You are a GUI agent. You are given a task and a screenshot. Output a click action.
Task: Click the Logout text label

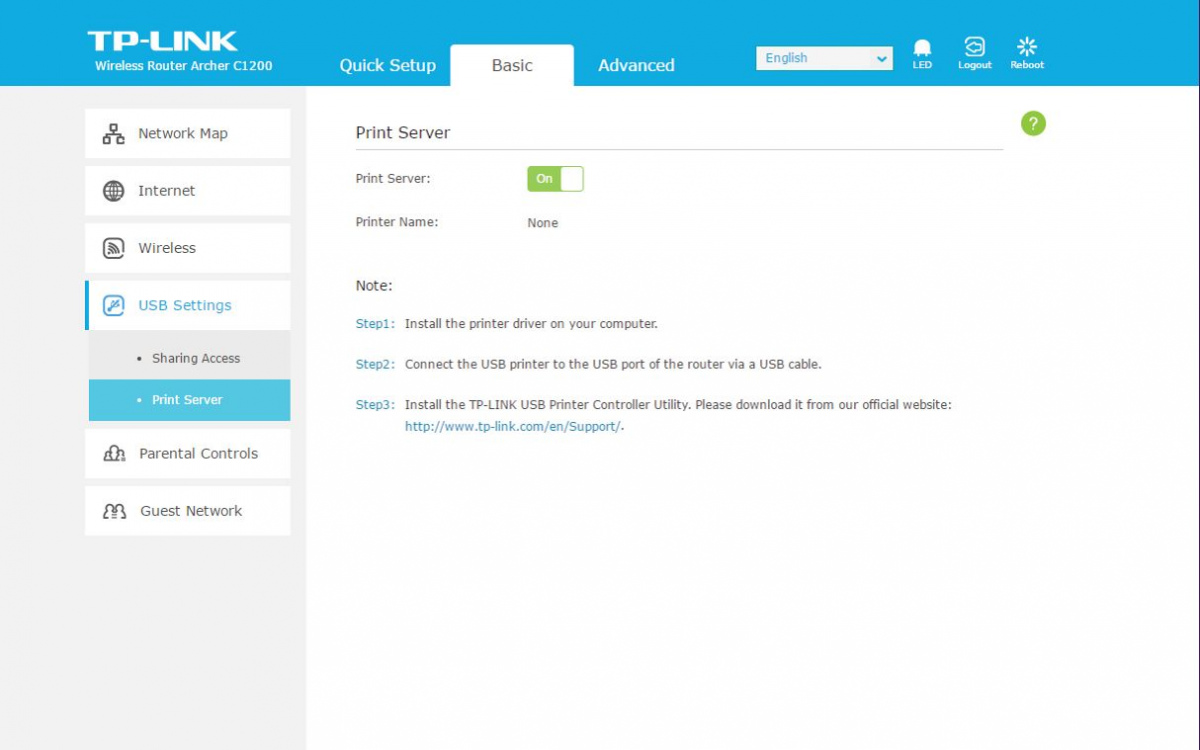(975, 65)
